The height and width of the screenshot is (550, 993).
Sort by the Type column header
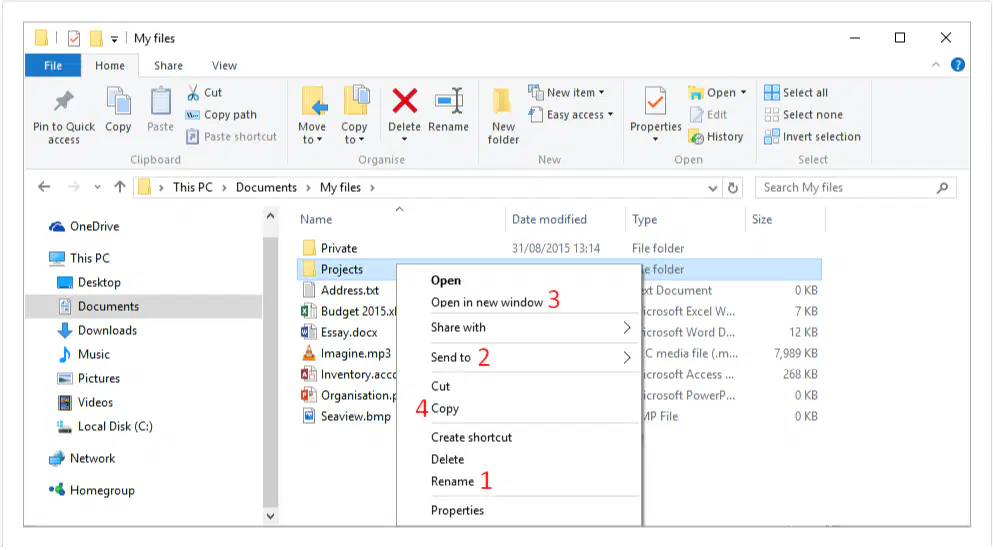644,219
